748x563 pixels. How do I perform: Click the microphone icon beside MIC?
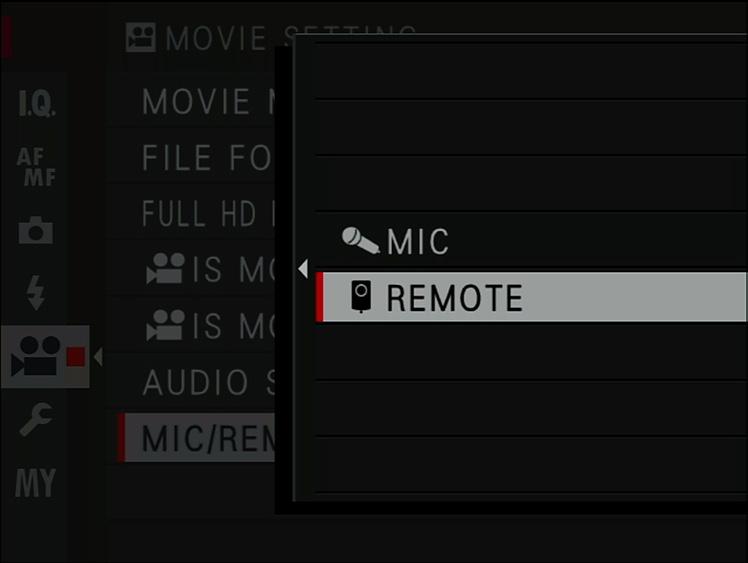tap(361, 240)
